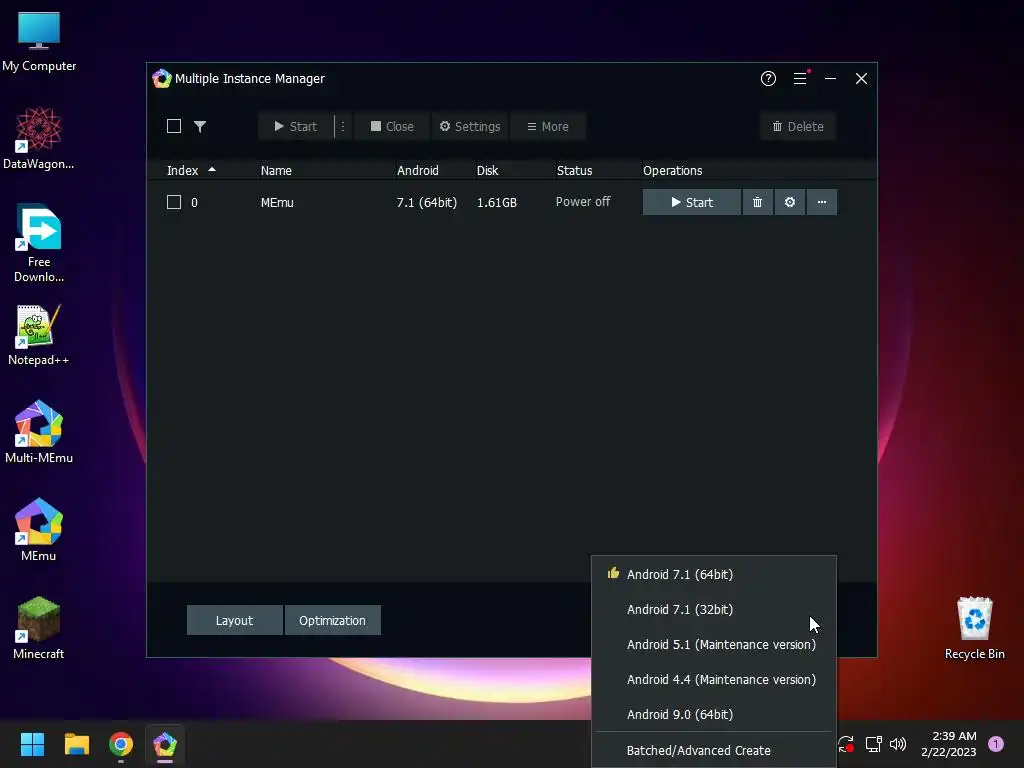Click the 1.61GB disk size cell

[x=497, y=202]
